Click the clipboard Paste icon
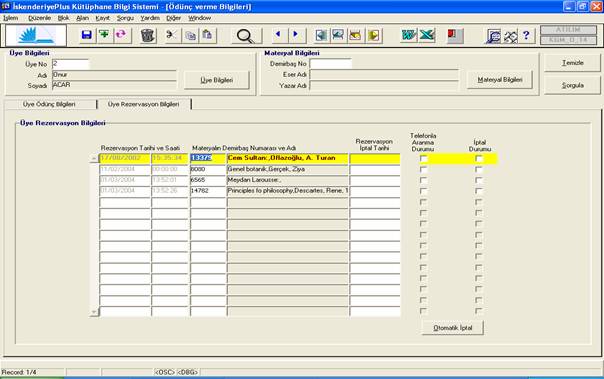Viewport: 604px width, 379px height. click(x=208, y=35)
